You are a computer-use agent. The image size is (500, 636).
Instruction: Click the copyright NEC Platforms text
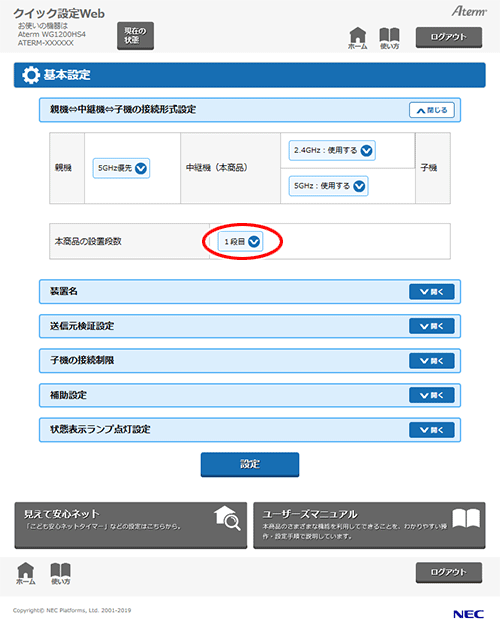(72, 610)
